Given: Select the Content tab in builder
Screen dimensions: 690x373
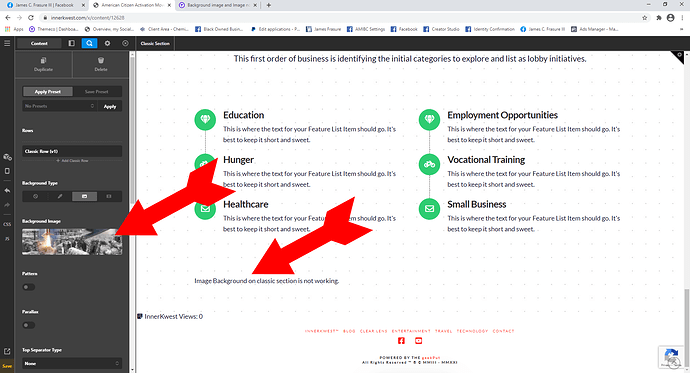Looking at the screenshot, I should click(39, 43).
